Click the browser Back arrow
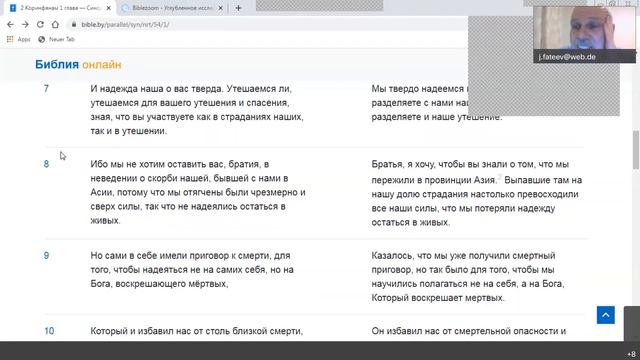The image size is (640, 360). 10,24
